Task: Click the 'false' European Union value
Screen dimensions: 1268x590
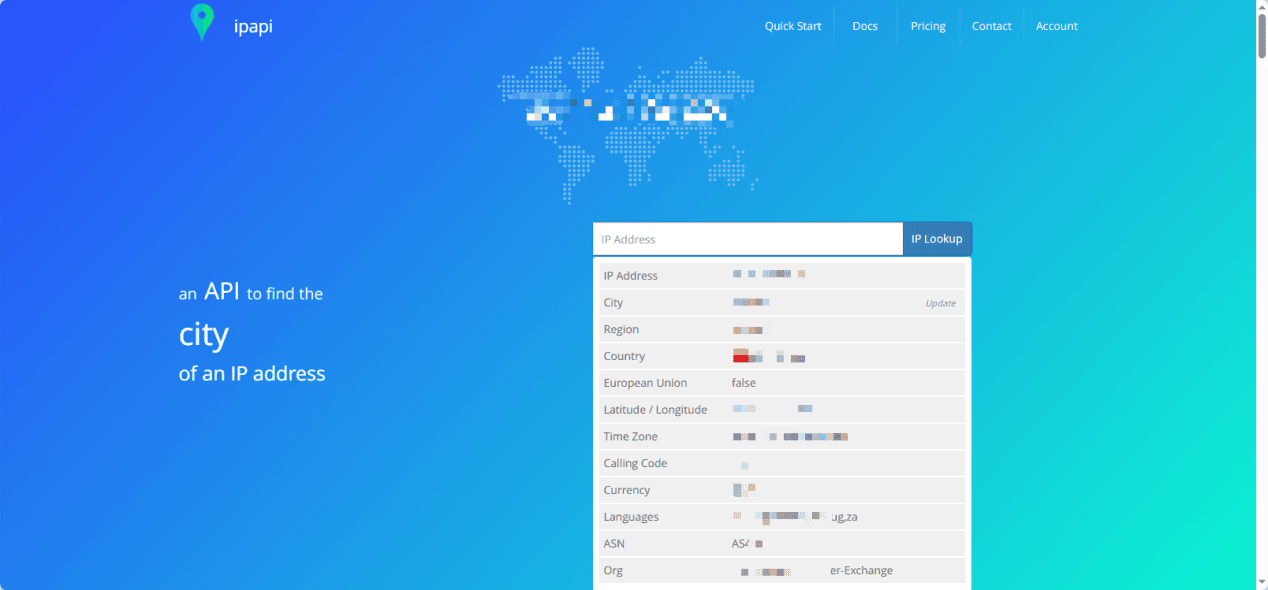Action: coord(744,383)
